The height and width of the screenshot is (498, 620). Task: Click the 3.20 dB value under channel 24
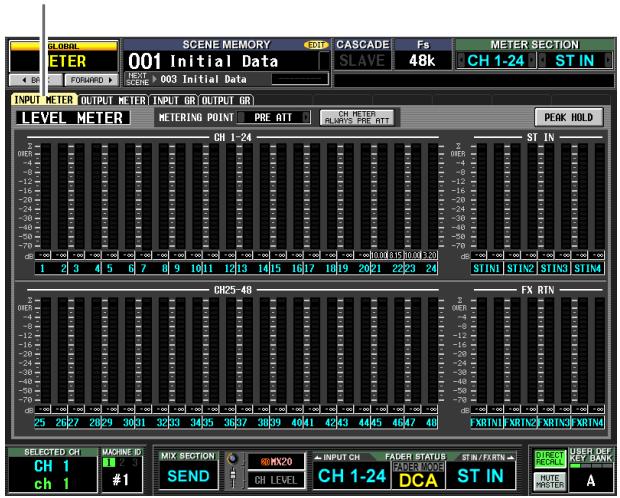(x=430, y=255)
